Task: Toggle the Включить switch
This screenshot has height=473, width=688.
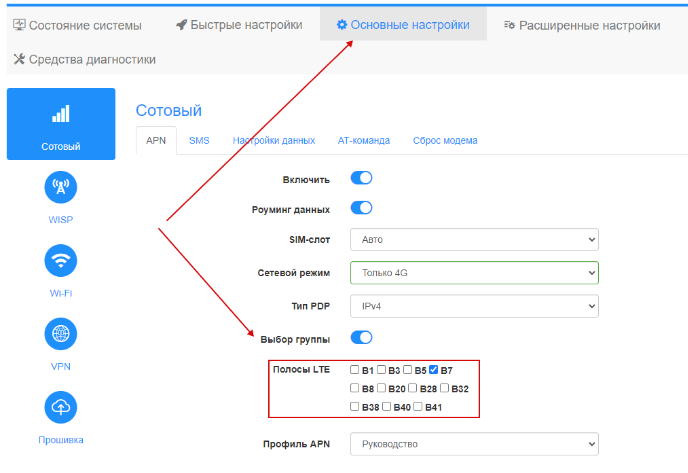Action: [x=362, y=178]
